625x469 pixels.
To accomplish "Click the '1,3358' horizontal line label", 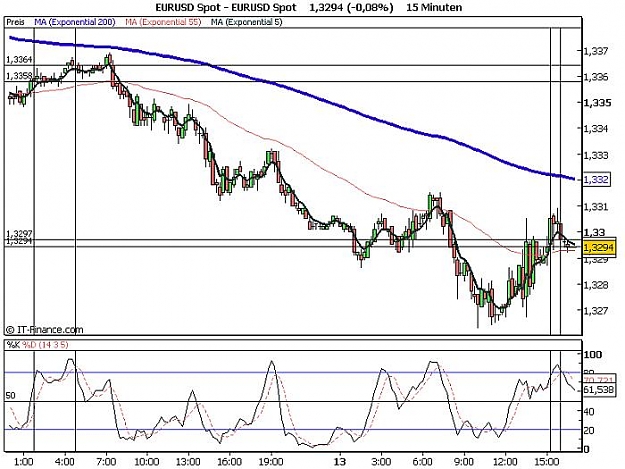I will click(x=18, y=76).
